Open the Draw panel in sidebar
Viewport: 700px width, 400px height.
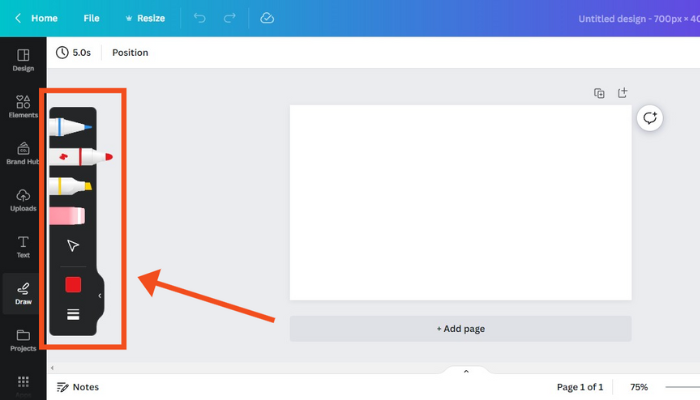[x=23, y=294]
